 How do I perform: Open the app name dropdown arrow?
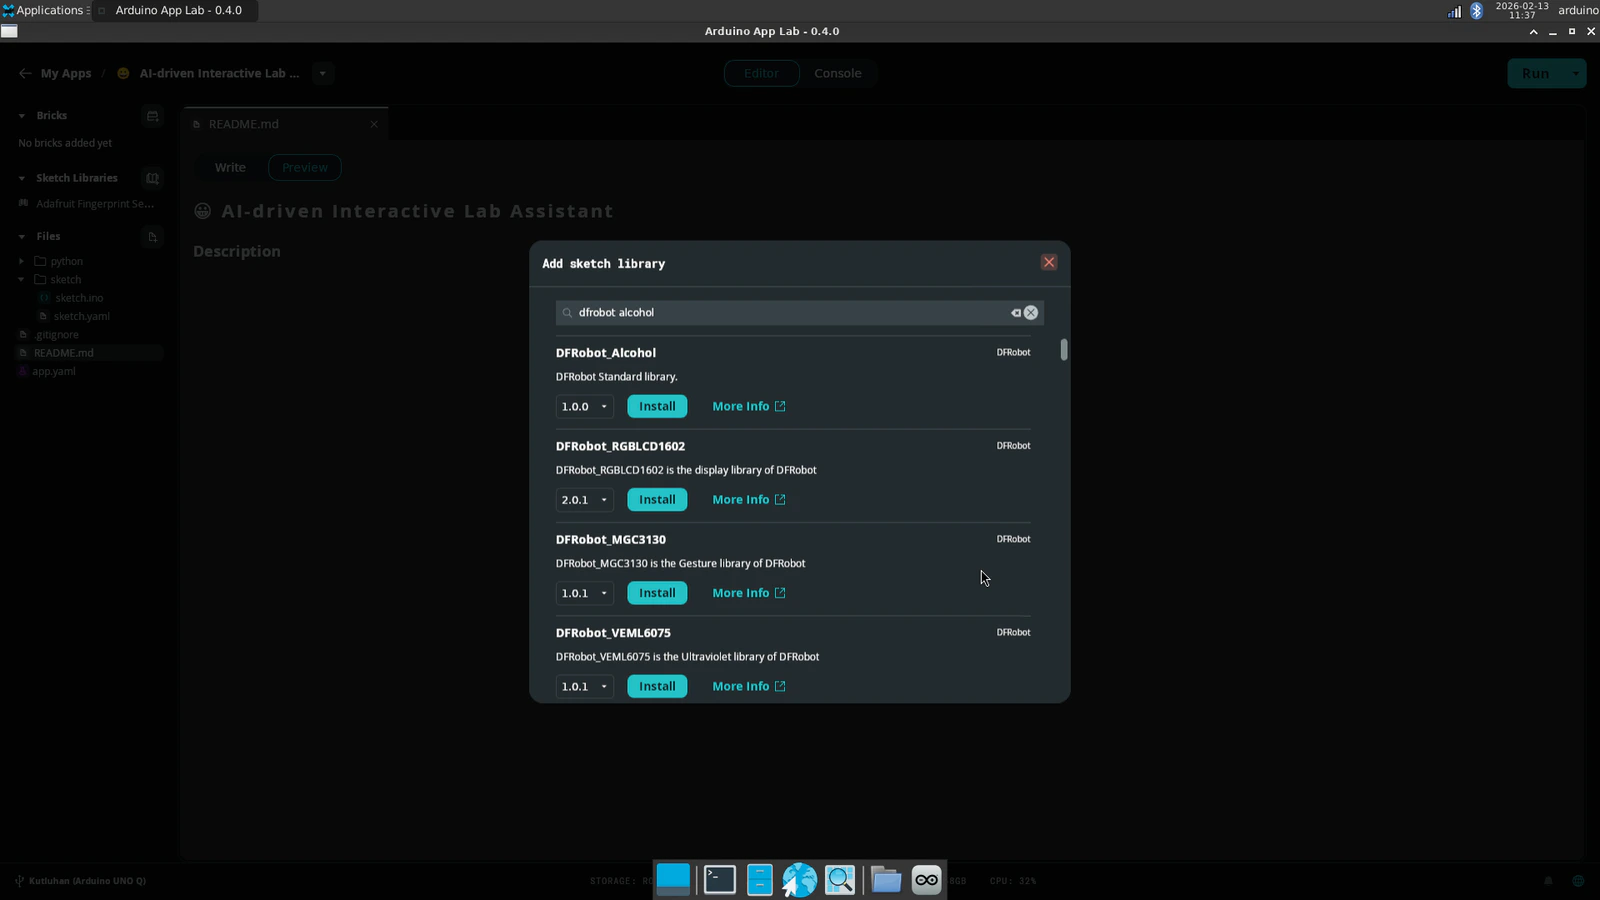coord(322,73)
